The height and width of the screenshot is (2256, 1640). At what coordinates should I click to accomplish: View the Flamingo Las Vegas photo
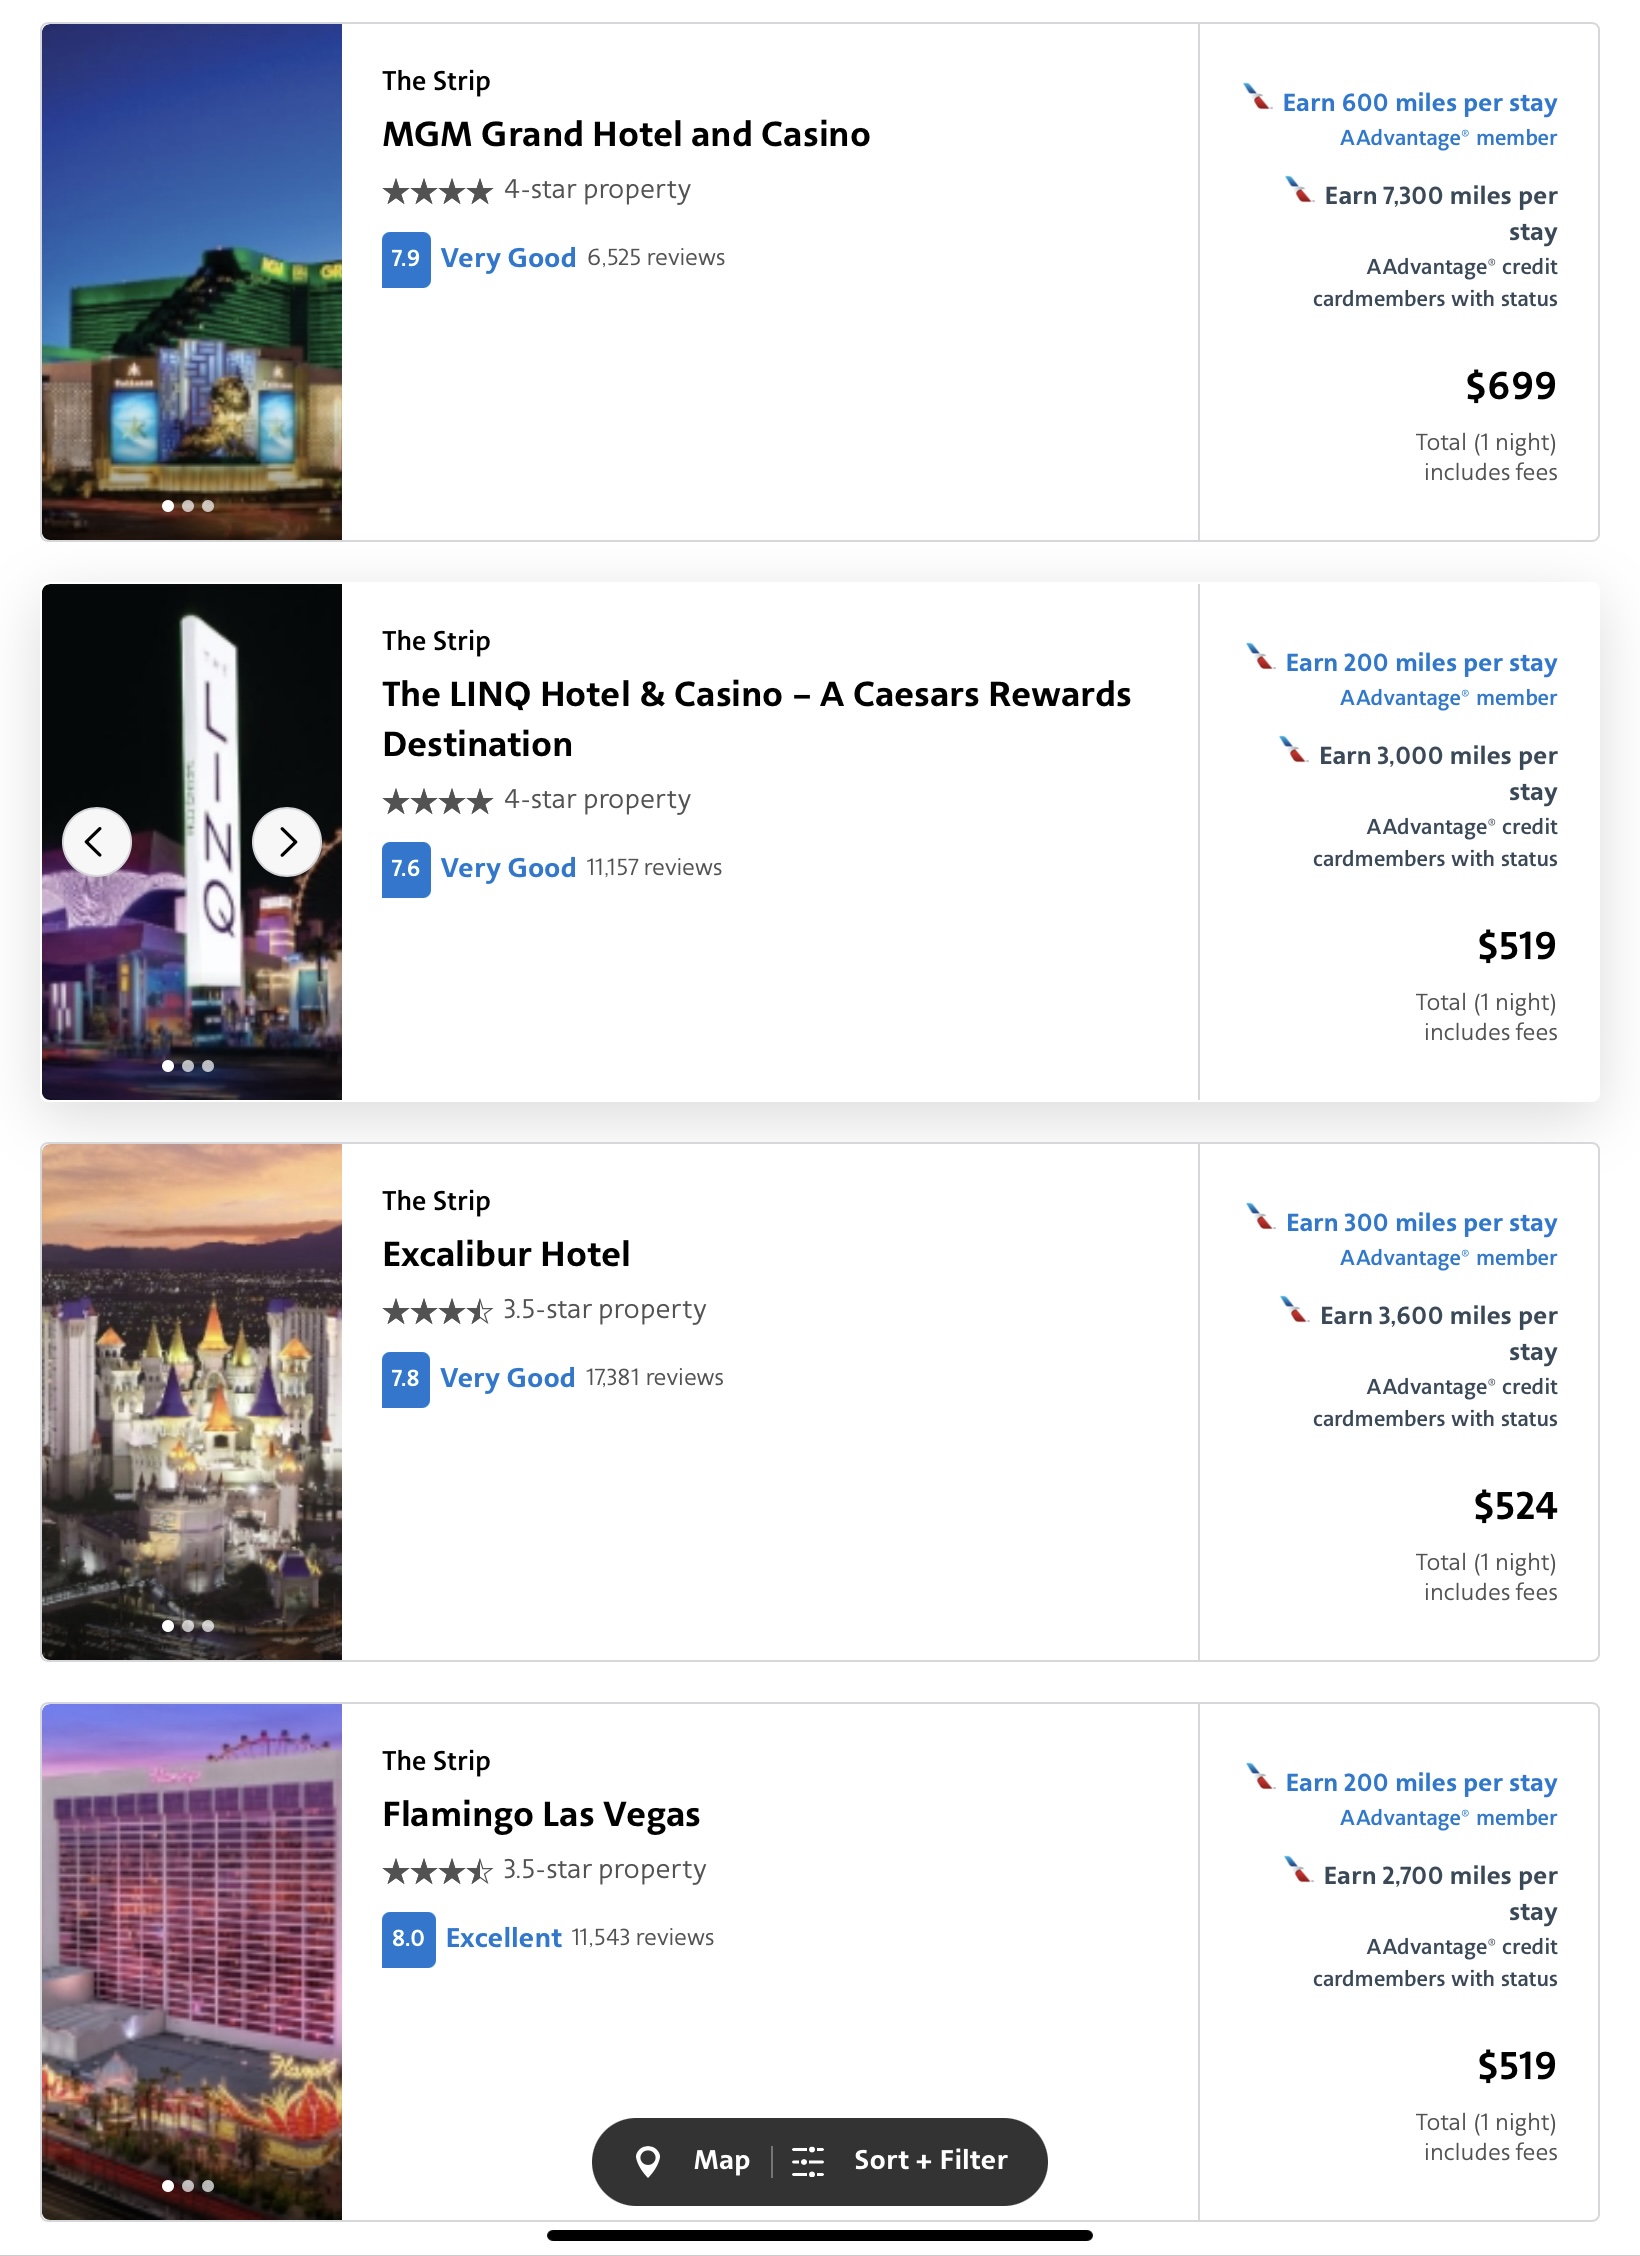pyautogui.click(x=192, y=1962)
